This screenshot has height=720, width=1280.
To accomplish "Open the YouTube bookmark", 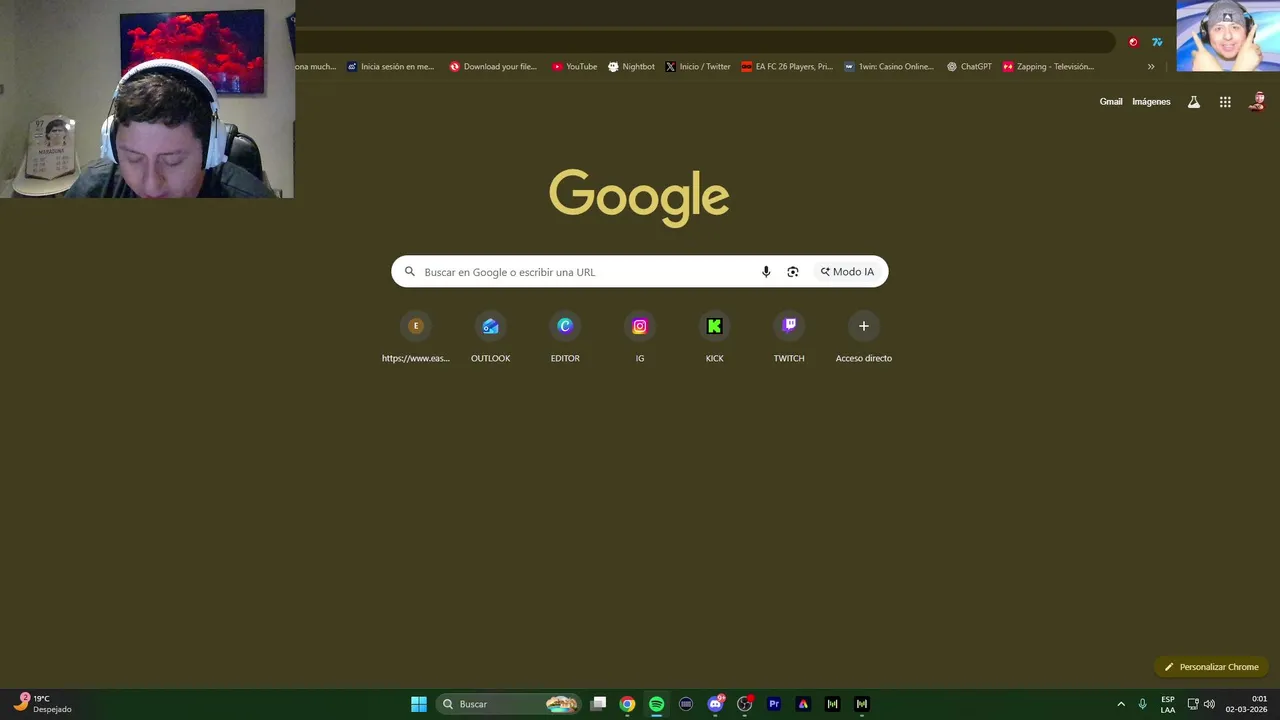I will point(574,67).
